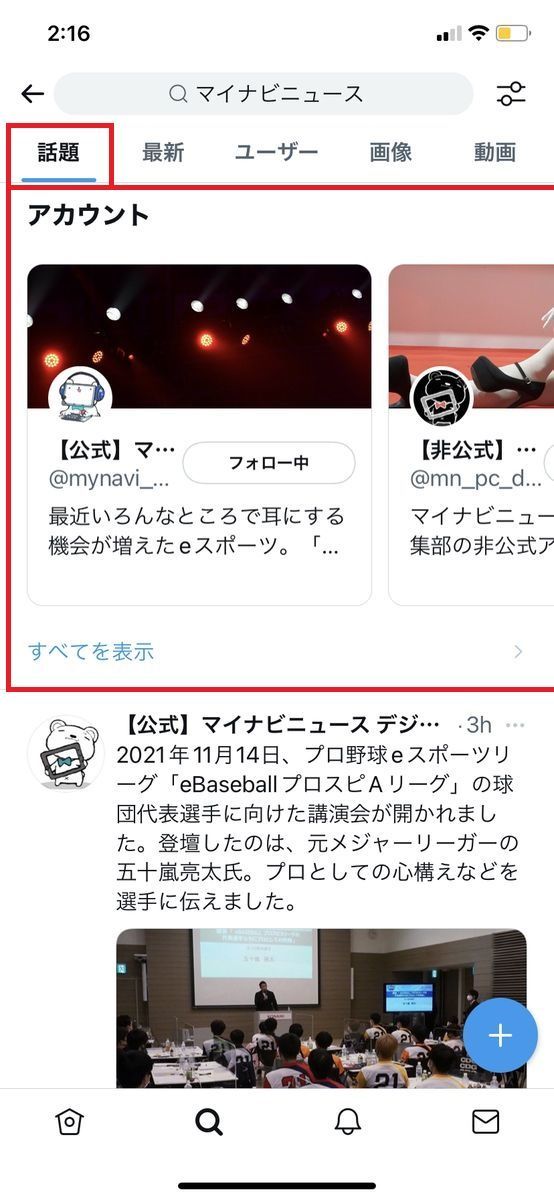Screen dimensions: 554x1200
Task: Expand accounts list via right chevron
Action: coord(518,652)
